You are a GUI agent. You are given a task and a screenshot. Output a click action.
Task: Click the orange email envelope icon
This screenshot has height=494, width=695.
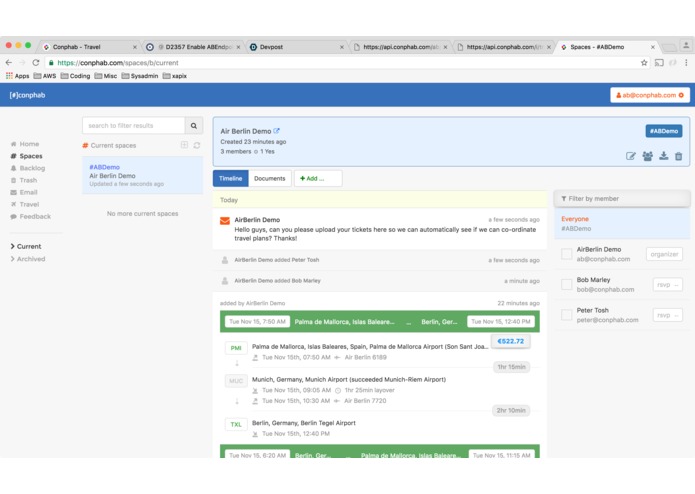225,220
